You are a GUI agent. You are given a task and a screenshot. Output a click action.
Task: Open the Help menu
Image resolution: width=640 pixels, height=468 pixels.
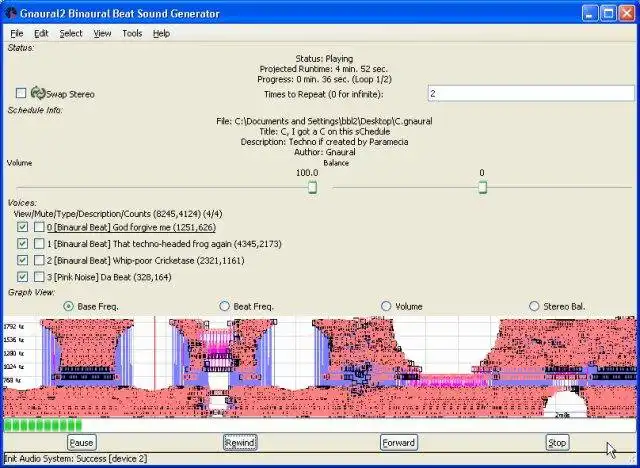[x=161, y=33]
